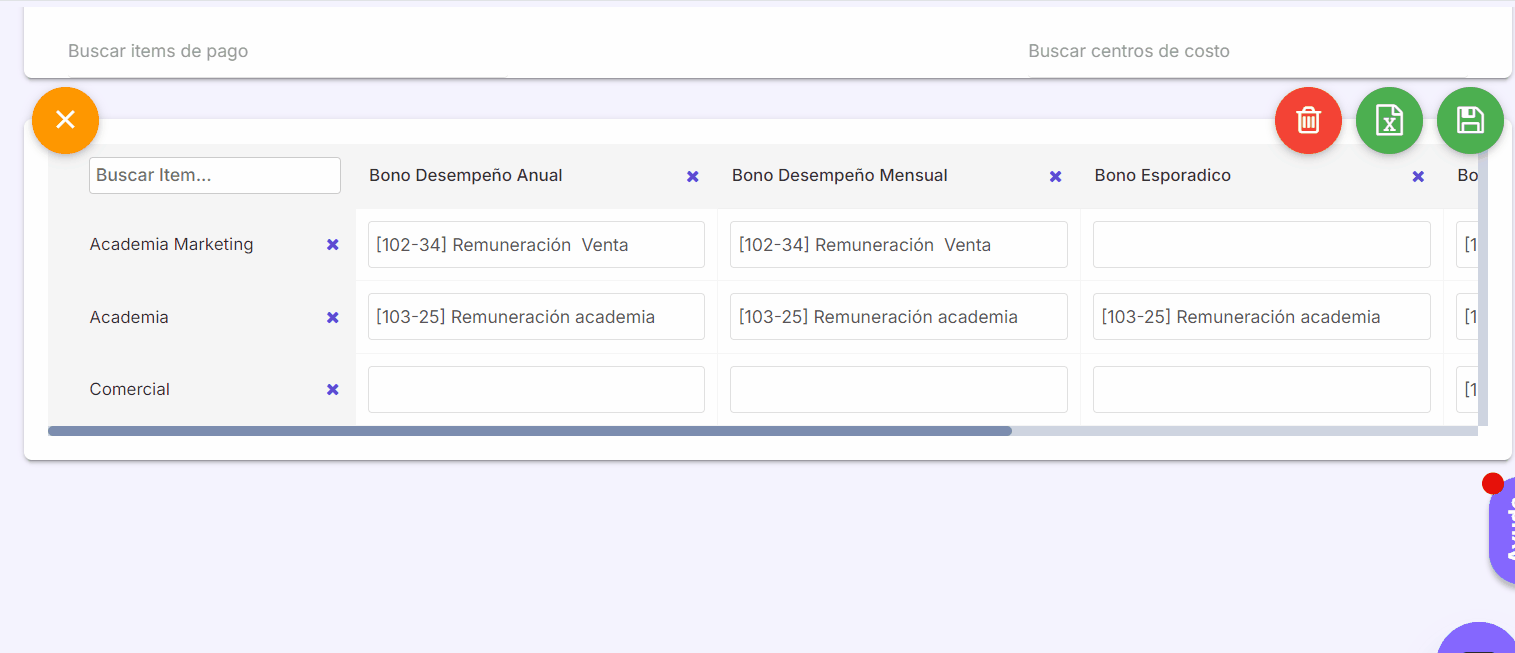Remove the Academia row
This screenshot has height=653, width=1515.
pyautogui.click(x=333, y=318)
